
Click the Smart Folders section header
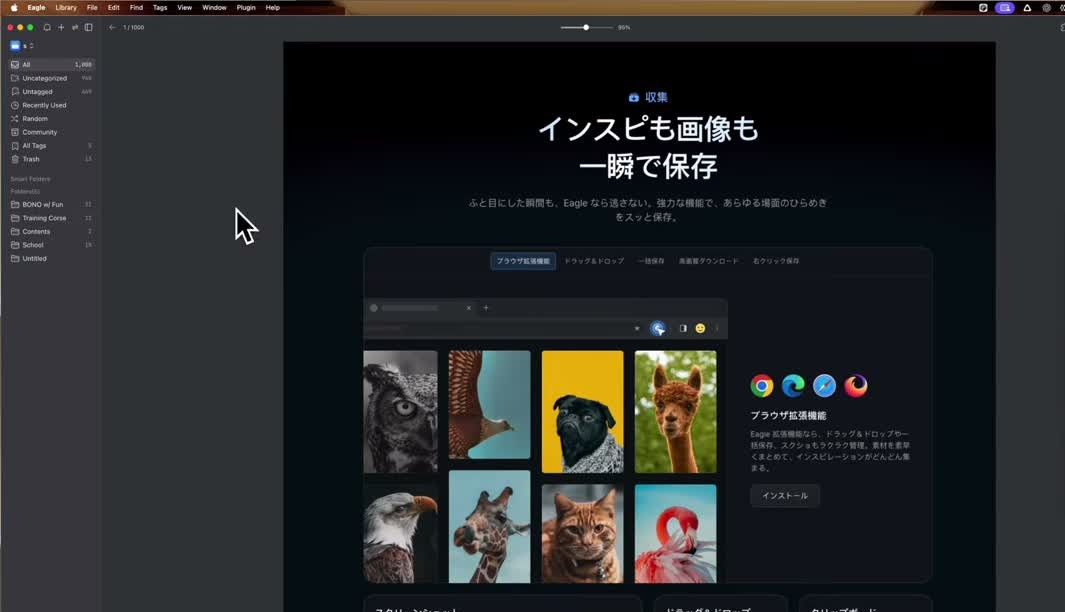coord(31,179)
